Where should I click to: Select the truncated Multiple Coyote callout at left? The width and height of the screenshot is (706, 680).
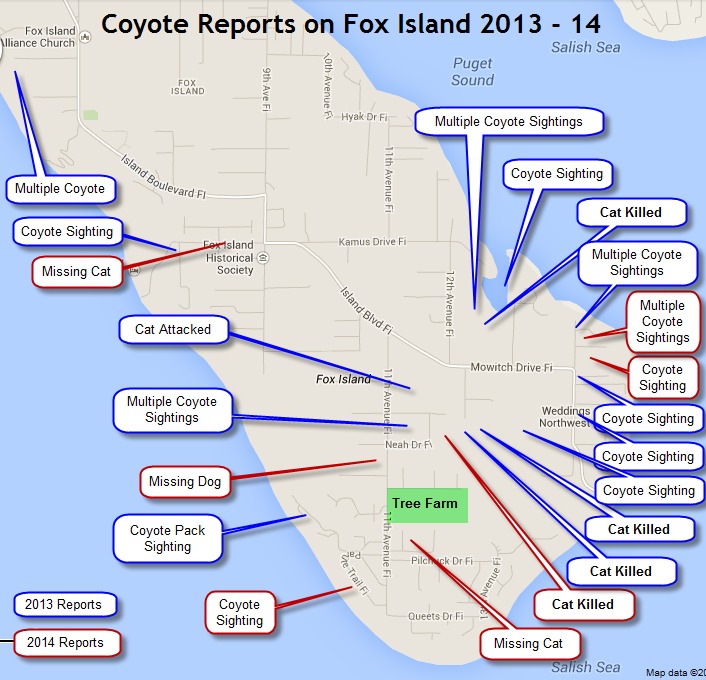(x=59, y=188)
